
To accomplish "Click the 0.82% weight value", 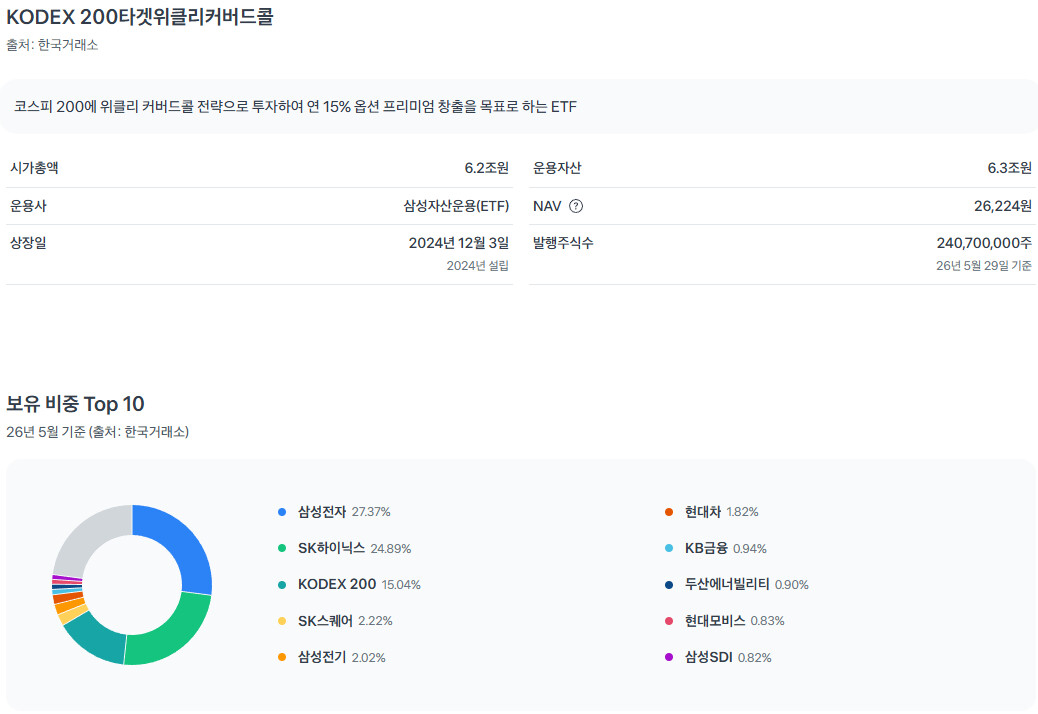I will [755, 658].
